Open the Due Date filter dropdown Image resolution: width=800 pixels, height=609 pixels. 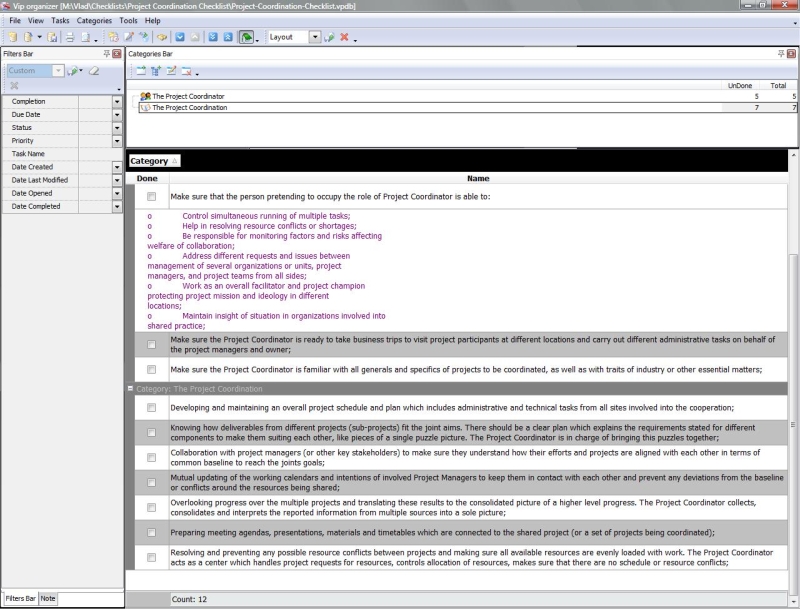[x=117, y=115]
